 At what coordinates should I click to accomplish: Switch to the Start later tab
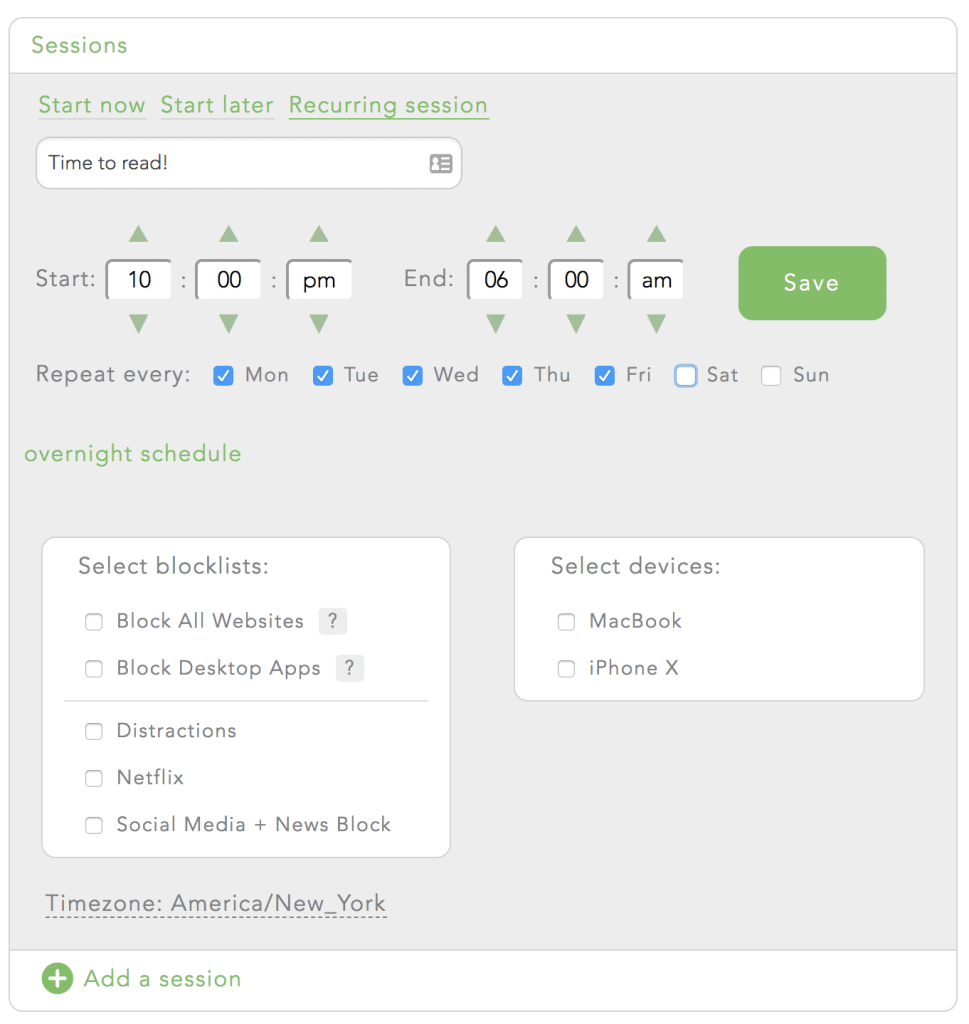217,105
